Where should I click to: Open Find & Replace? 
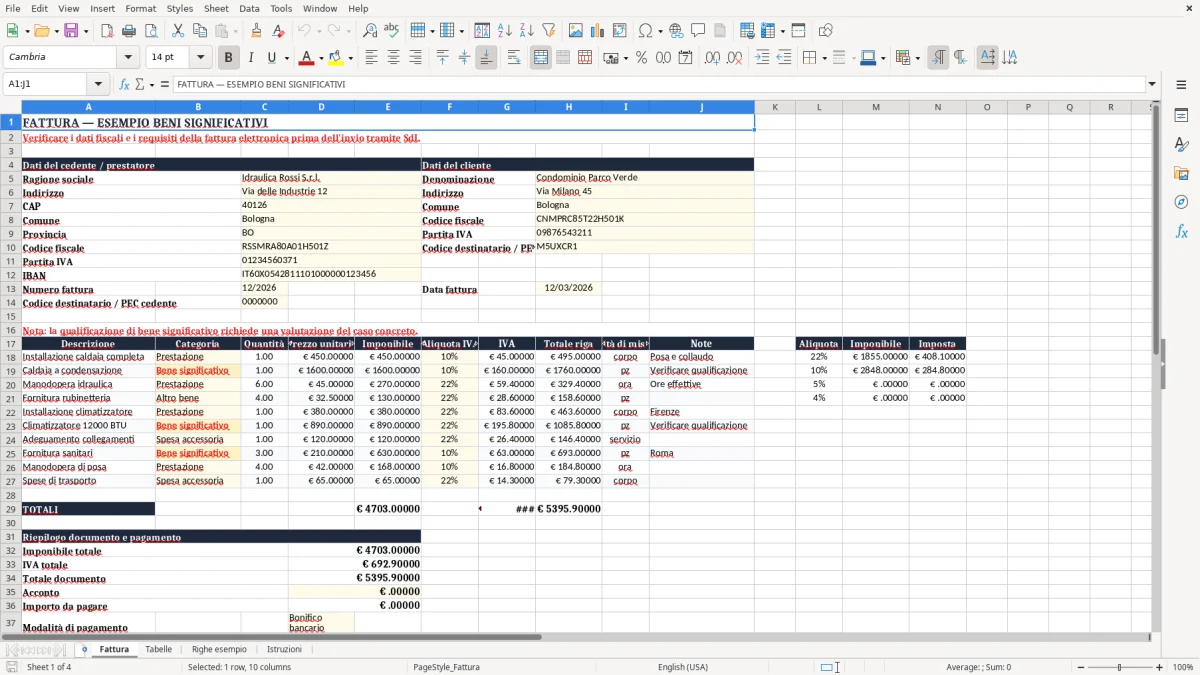(x=370, y=31)
